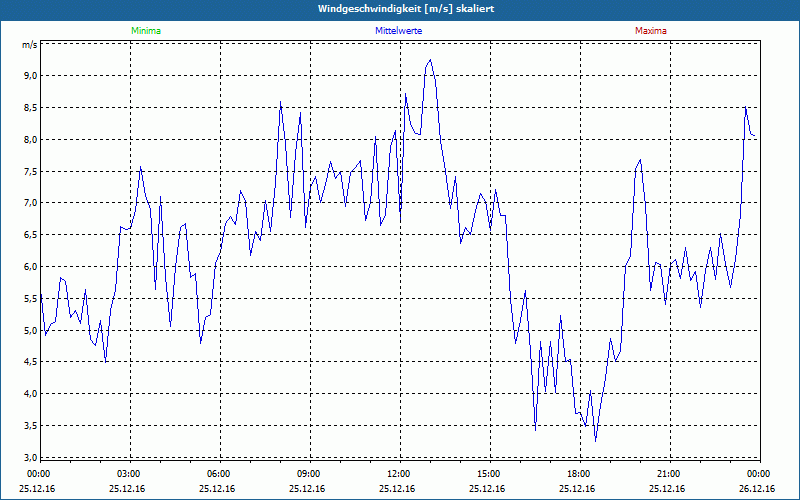Image resolution: width=800 pixels, height=500 pixels.
Task: Click the 4,5 y-axis value
Action: click(x=31, y=362)
